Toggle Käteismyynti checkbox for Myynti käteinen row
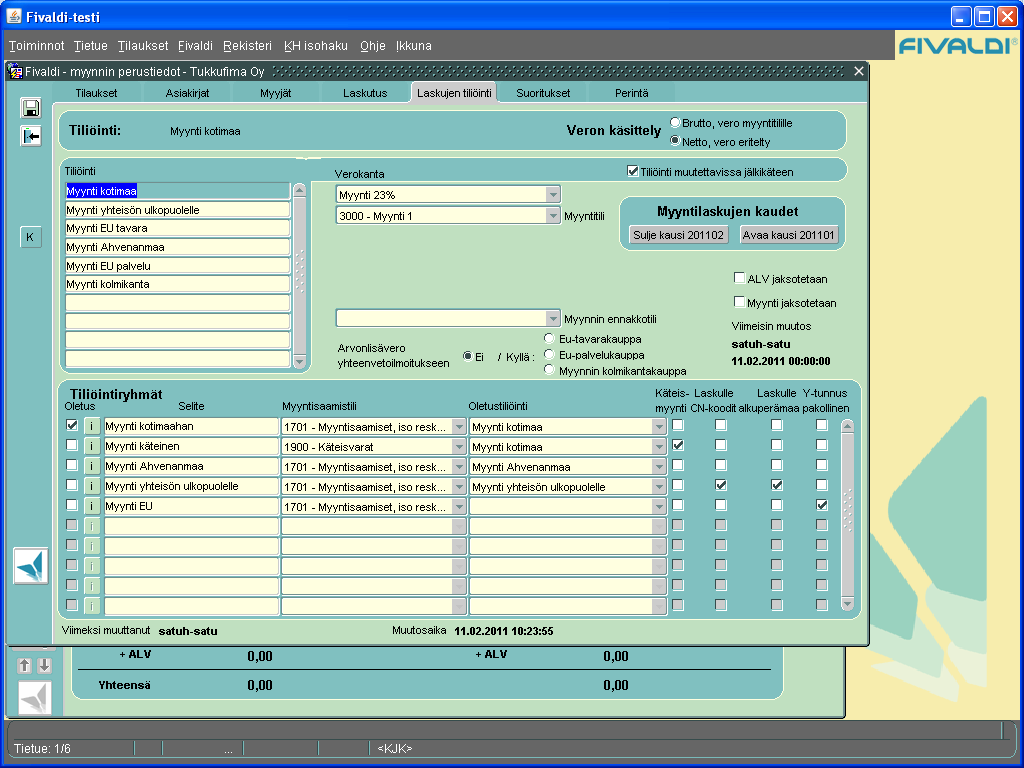1024x768 pixels. pos(678,445)
